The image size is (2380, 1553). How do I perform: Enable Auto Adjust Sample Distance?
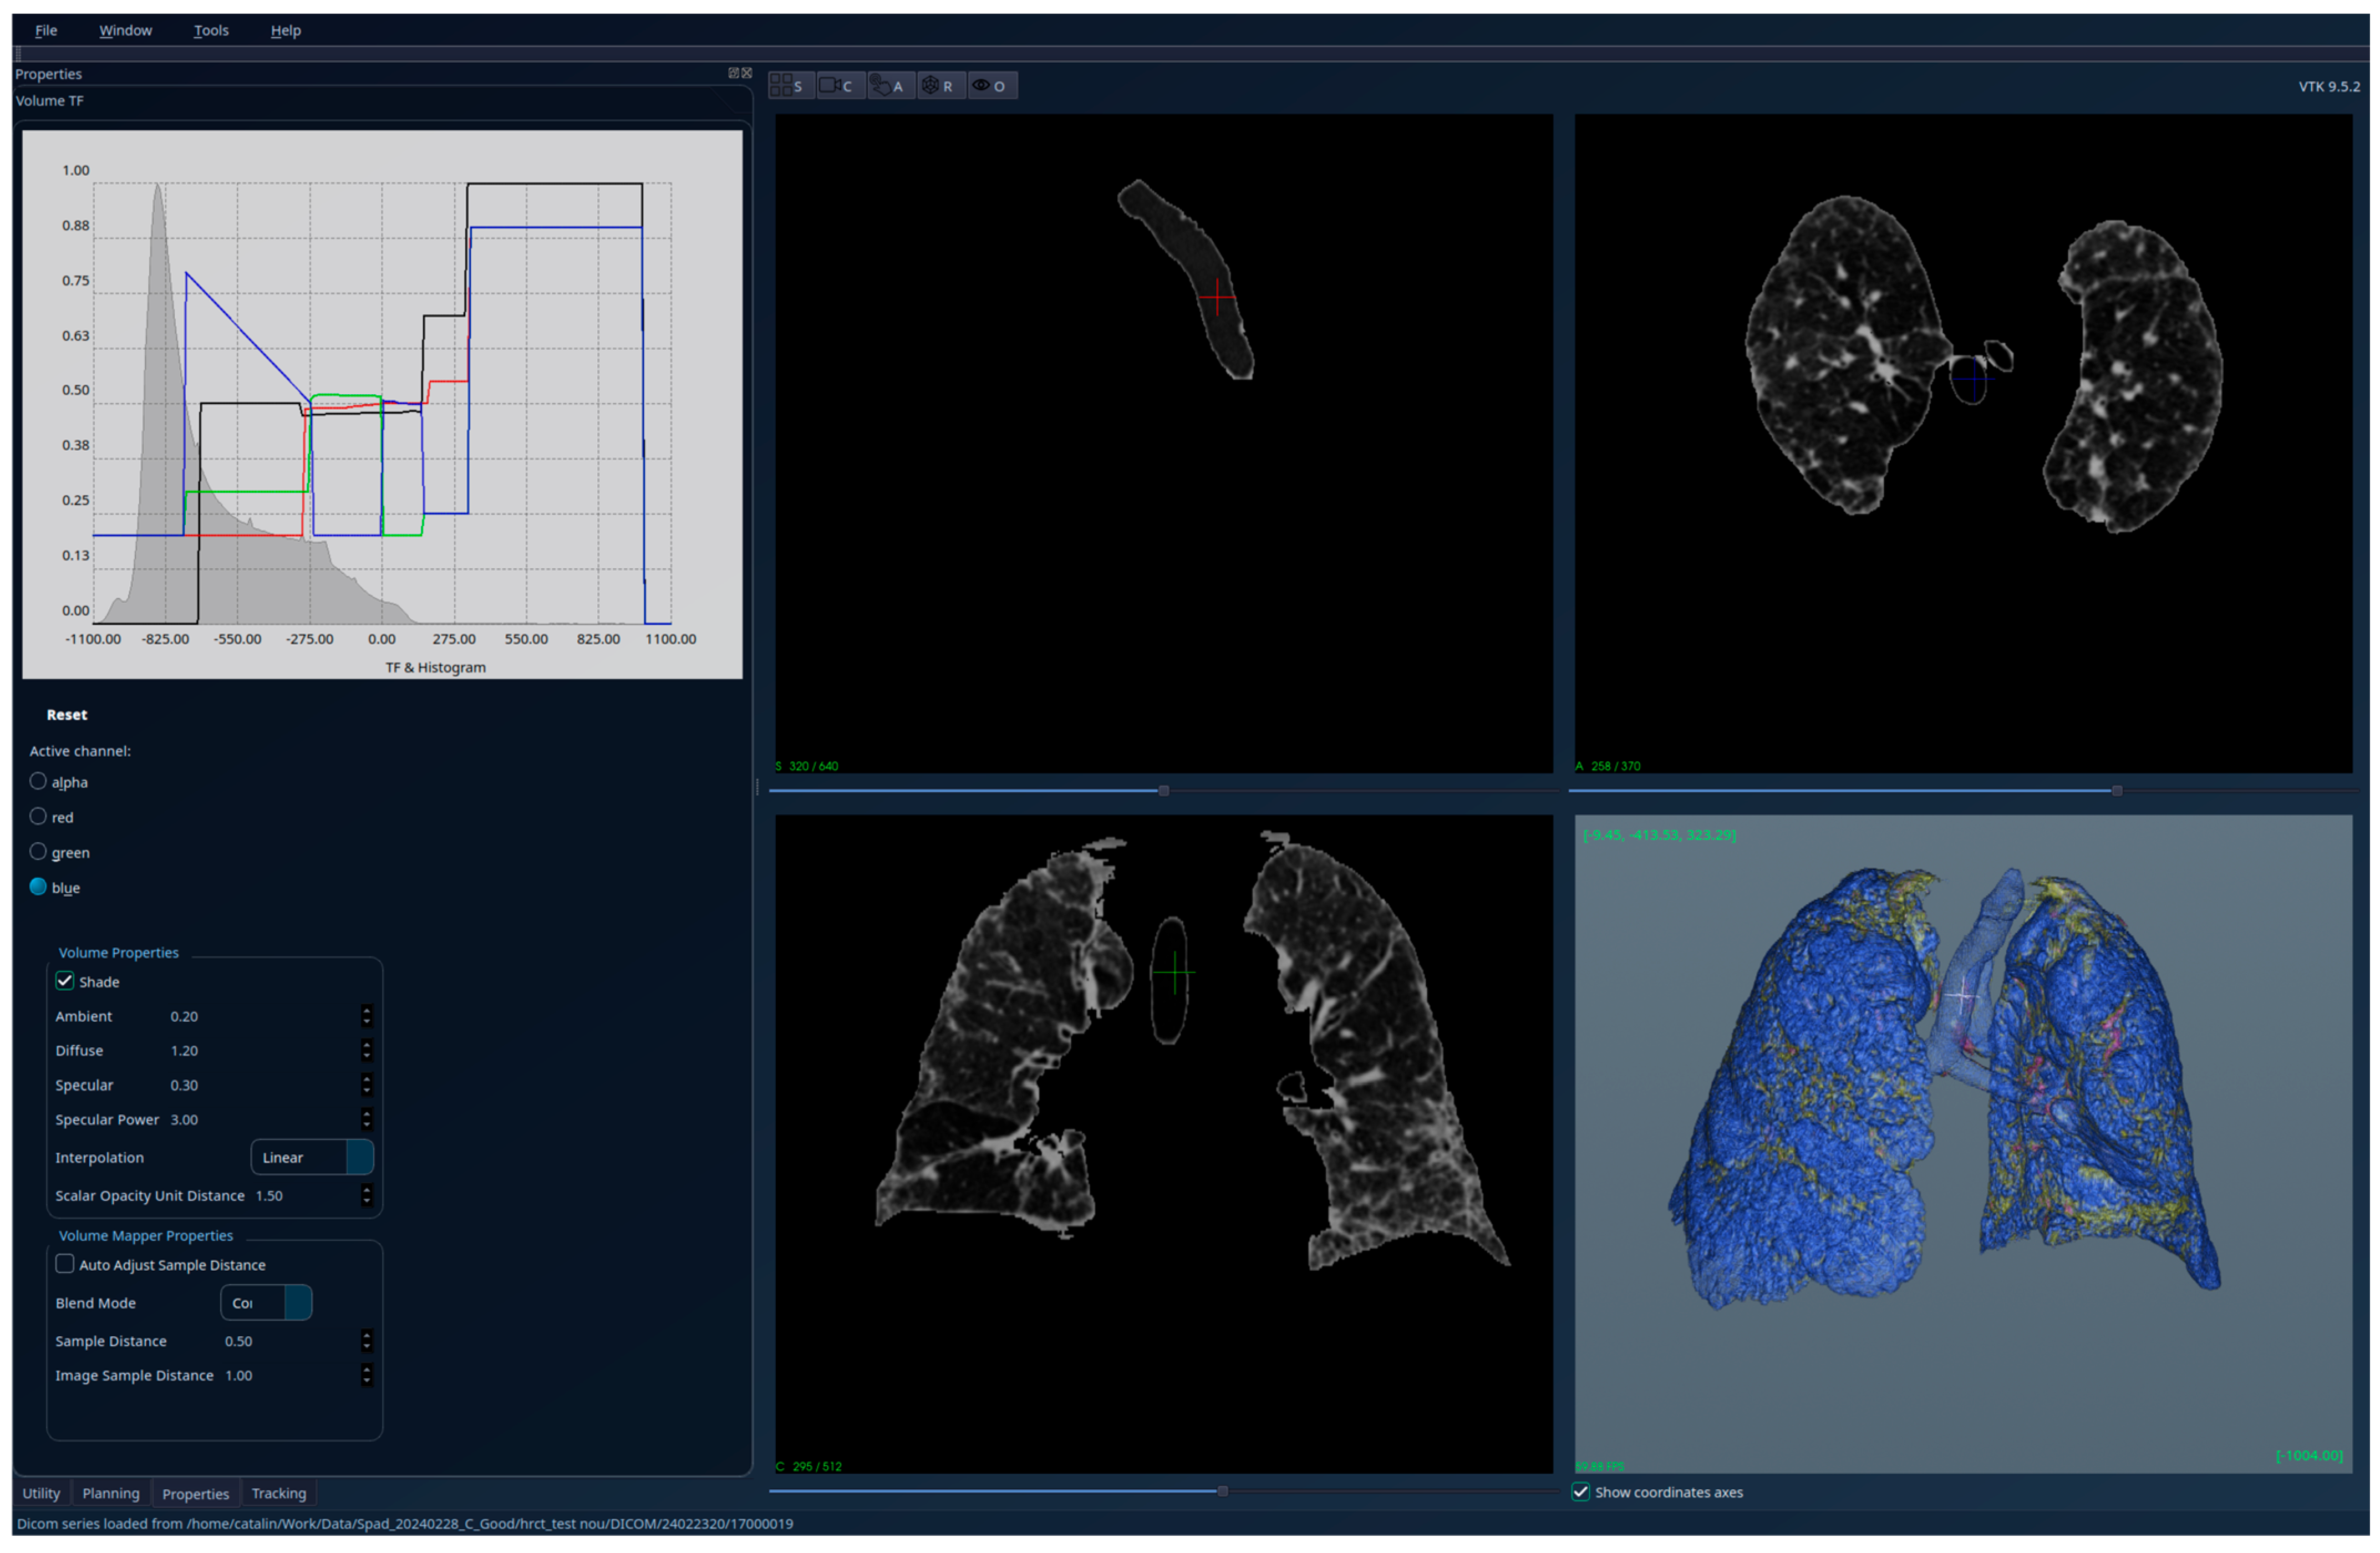65,1264
